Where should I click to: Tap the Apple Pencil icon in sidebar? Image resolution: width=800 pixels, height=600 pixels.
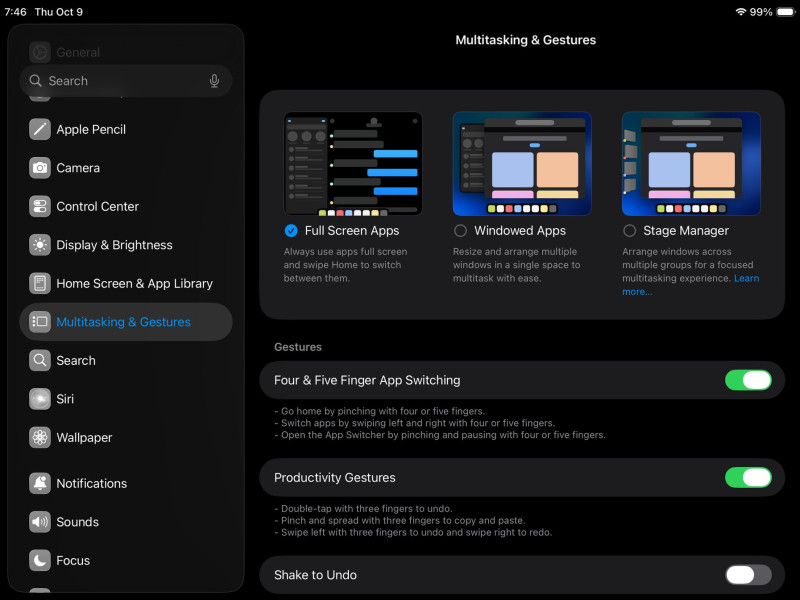pos(40,129)
